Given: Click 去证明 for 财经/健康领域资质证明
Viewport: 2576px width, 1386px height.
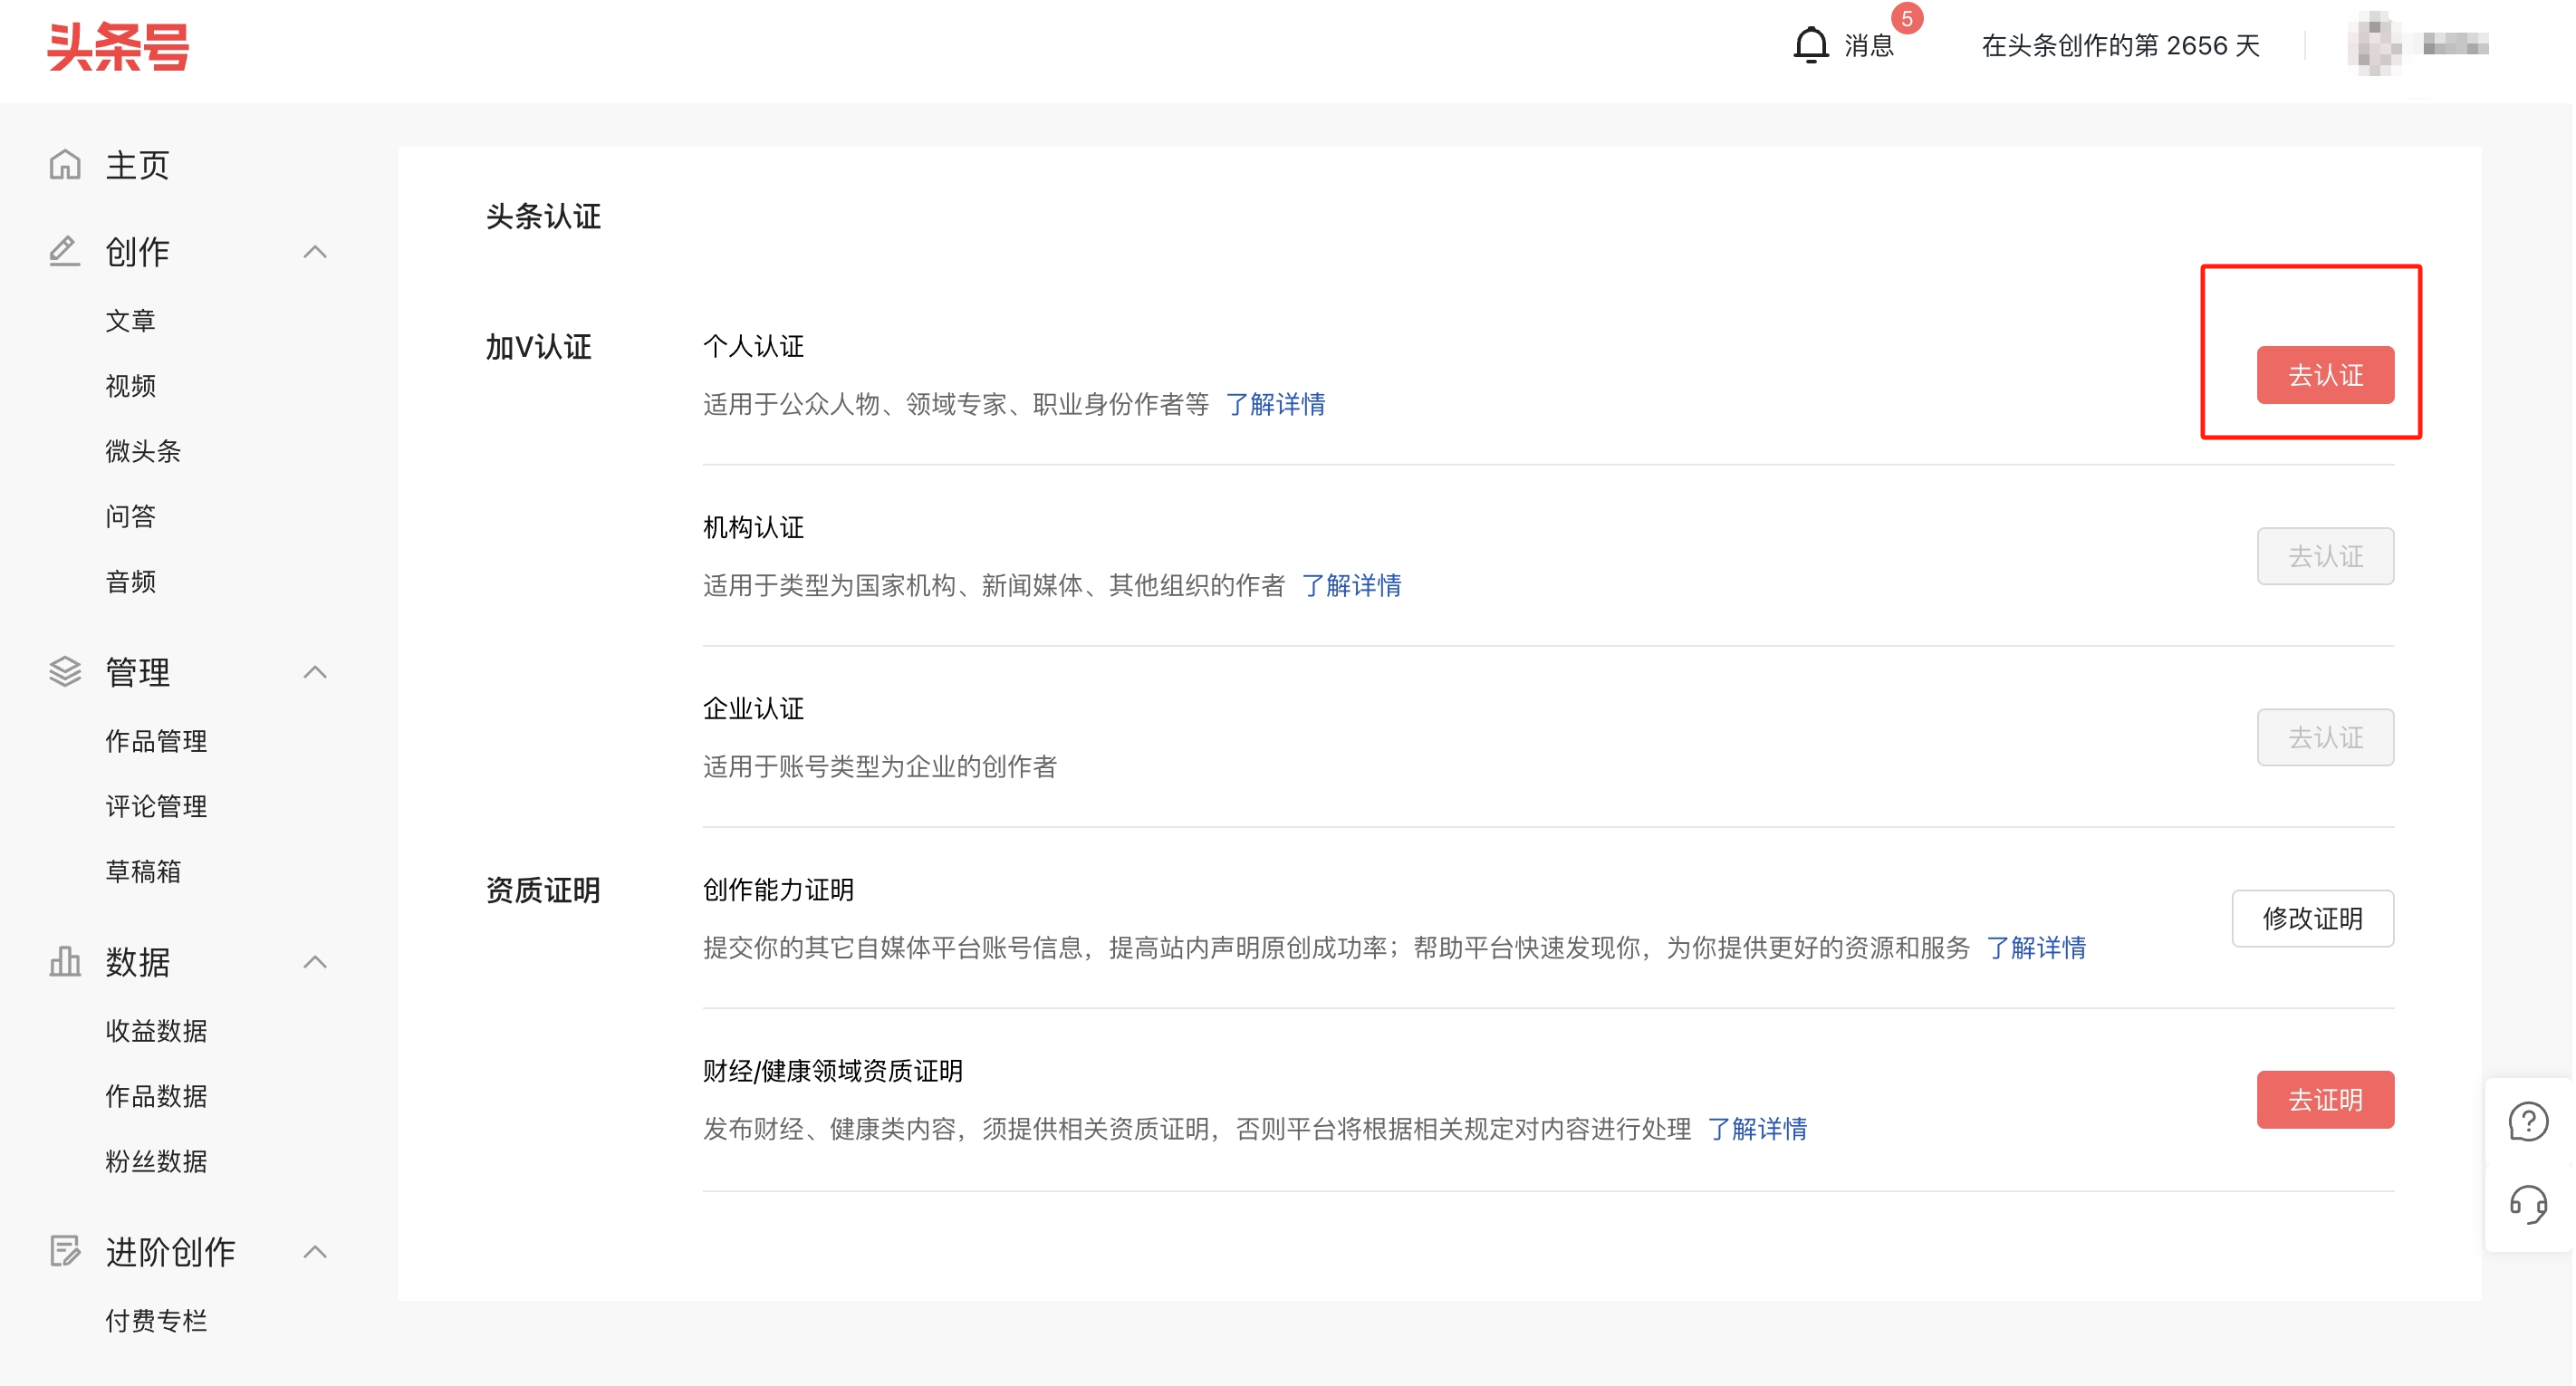Looking at the screenshot, I should coord(2325,1100).
